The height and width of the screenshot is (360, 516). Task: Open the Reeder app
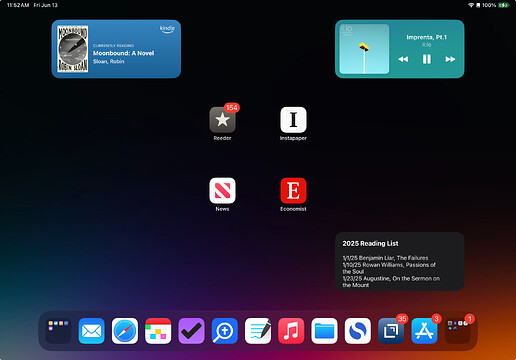point(222,120)
